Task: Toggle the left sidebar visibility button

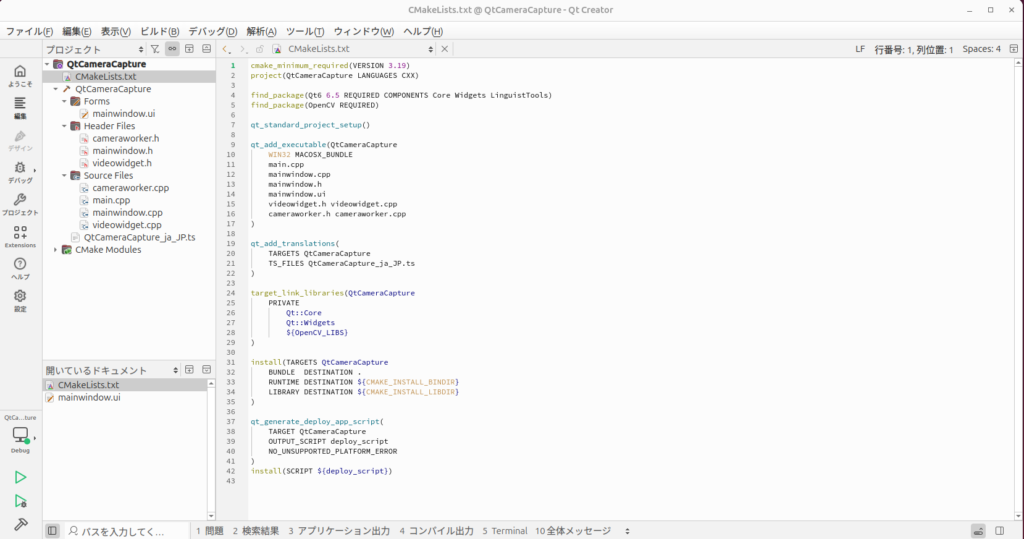Action: coord(52,531)
